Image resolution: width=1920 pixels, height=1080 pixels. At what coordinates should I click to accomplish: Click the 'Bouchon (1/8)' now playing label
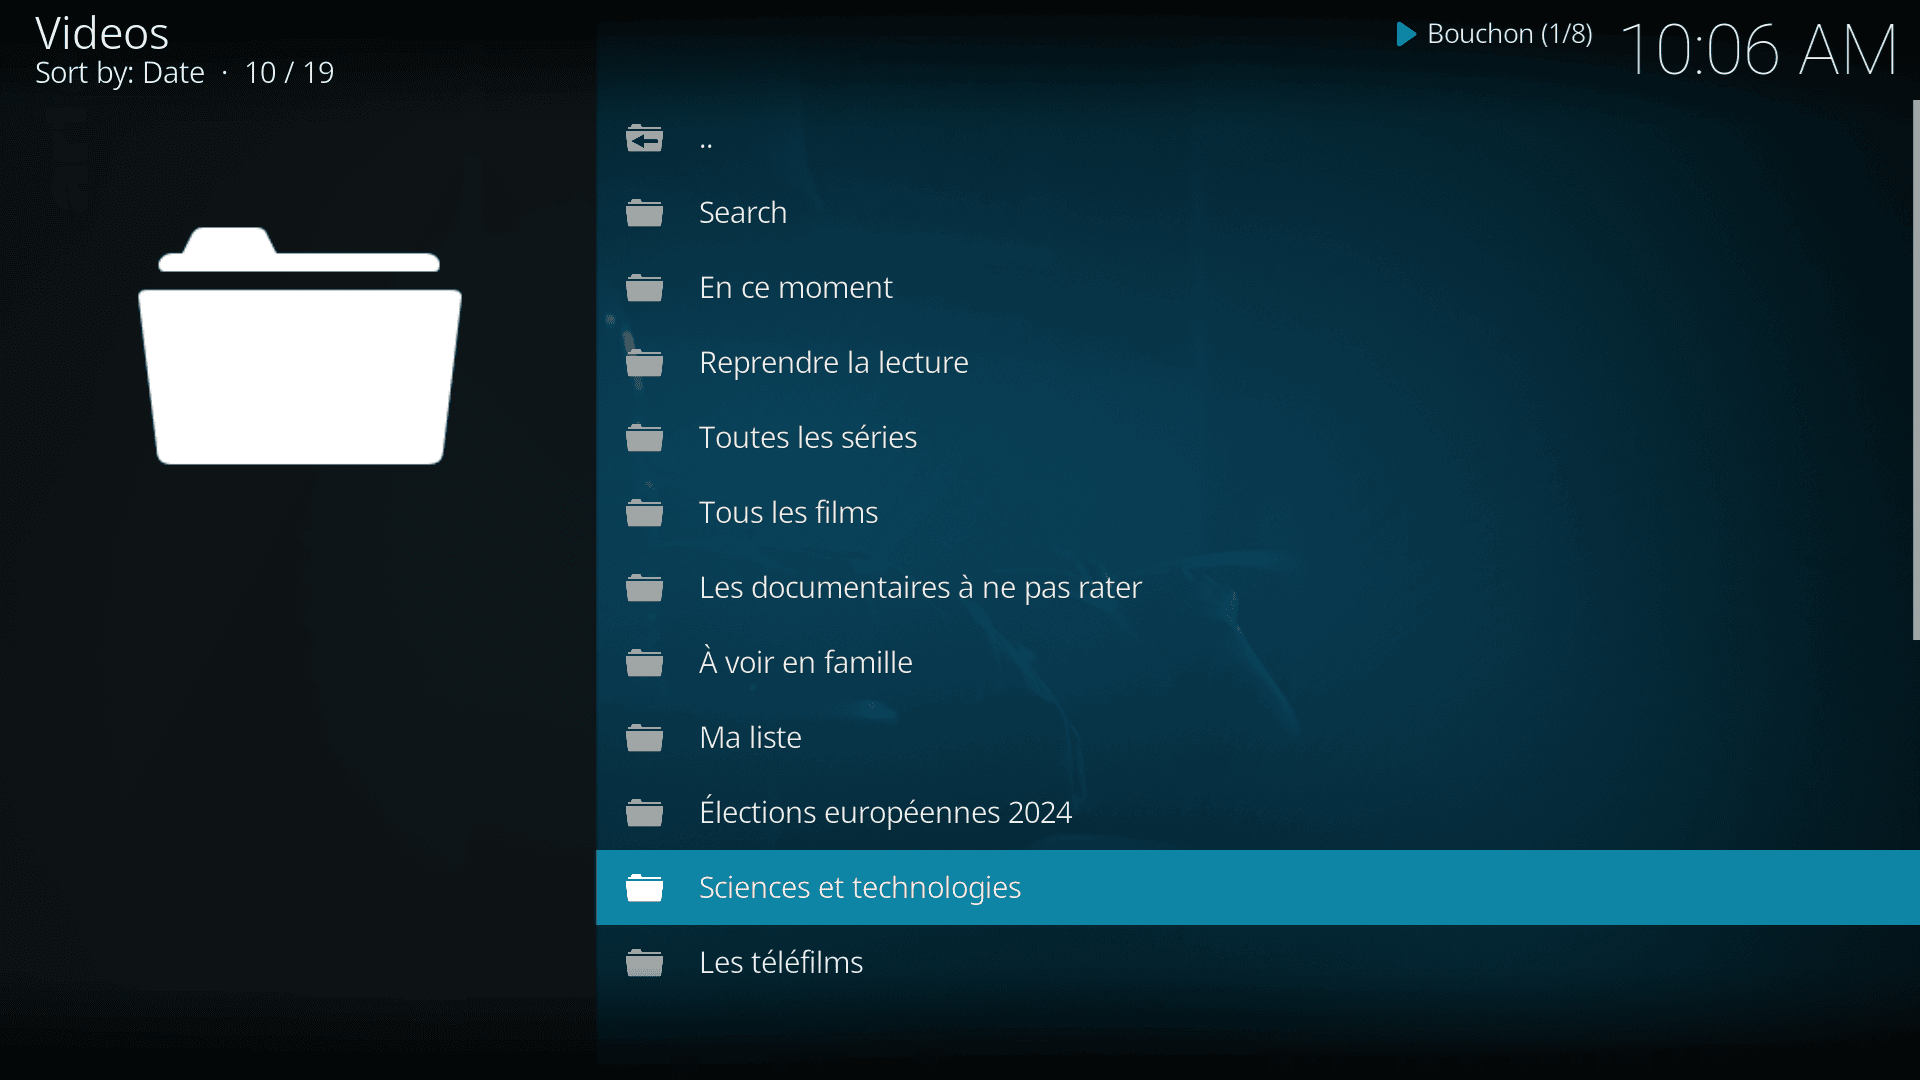pyautogui.click(x=1509, y=34)
